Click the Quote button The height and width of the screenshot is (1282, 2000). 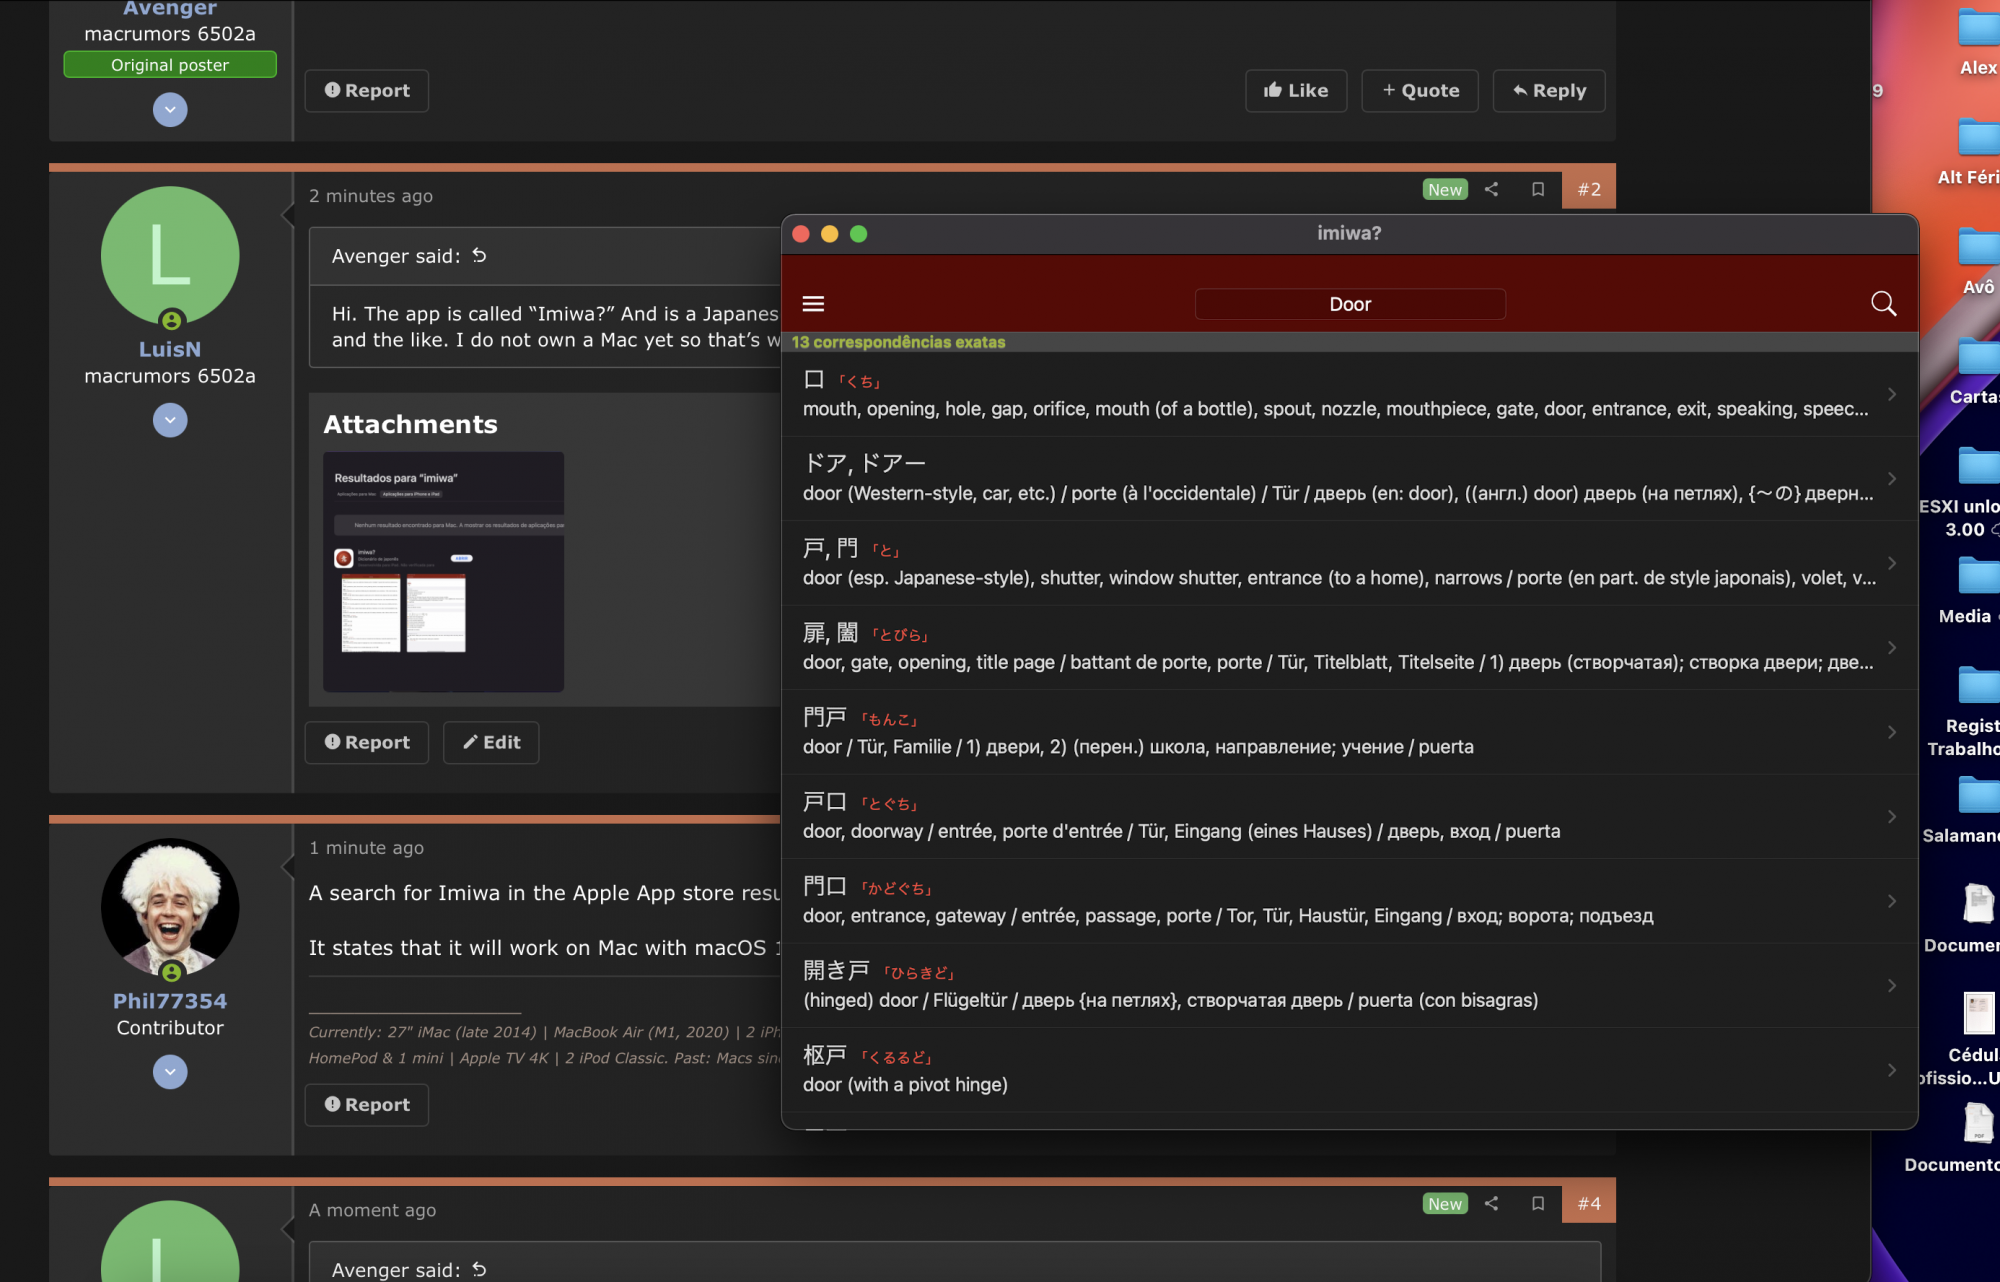point(1419,90)
